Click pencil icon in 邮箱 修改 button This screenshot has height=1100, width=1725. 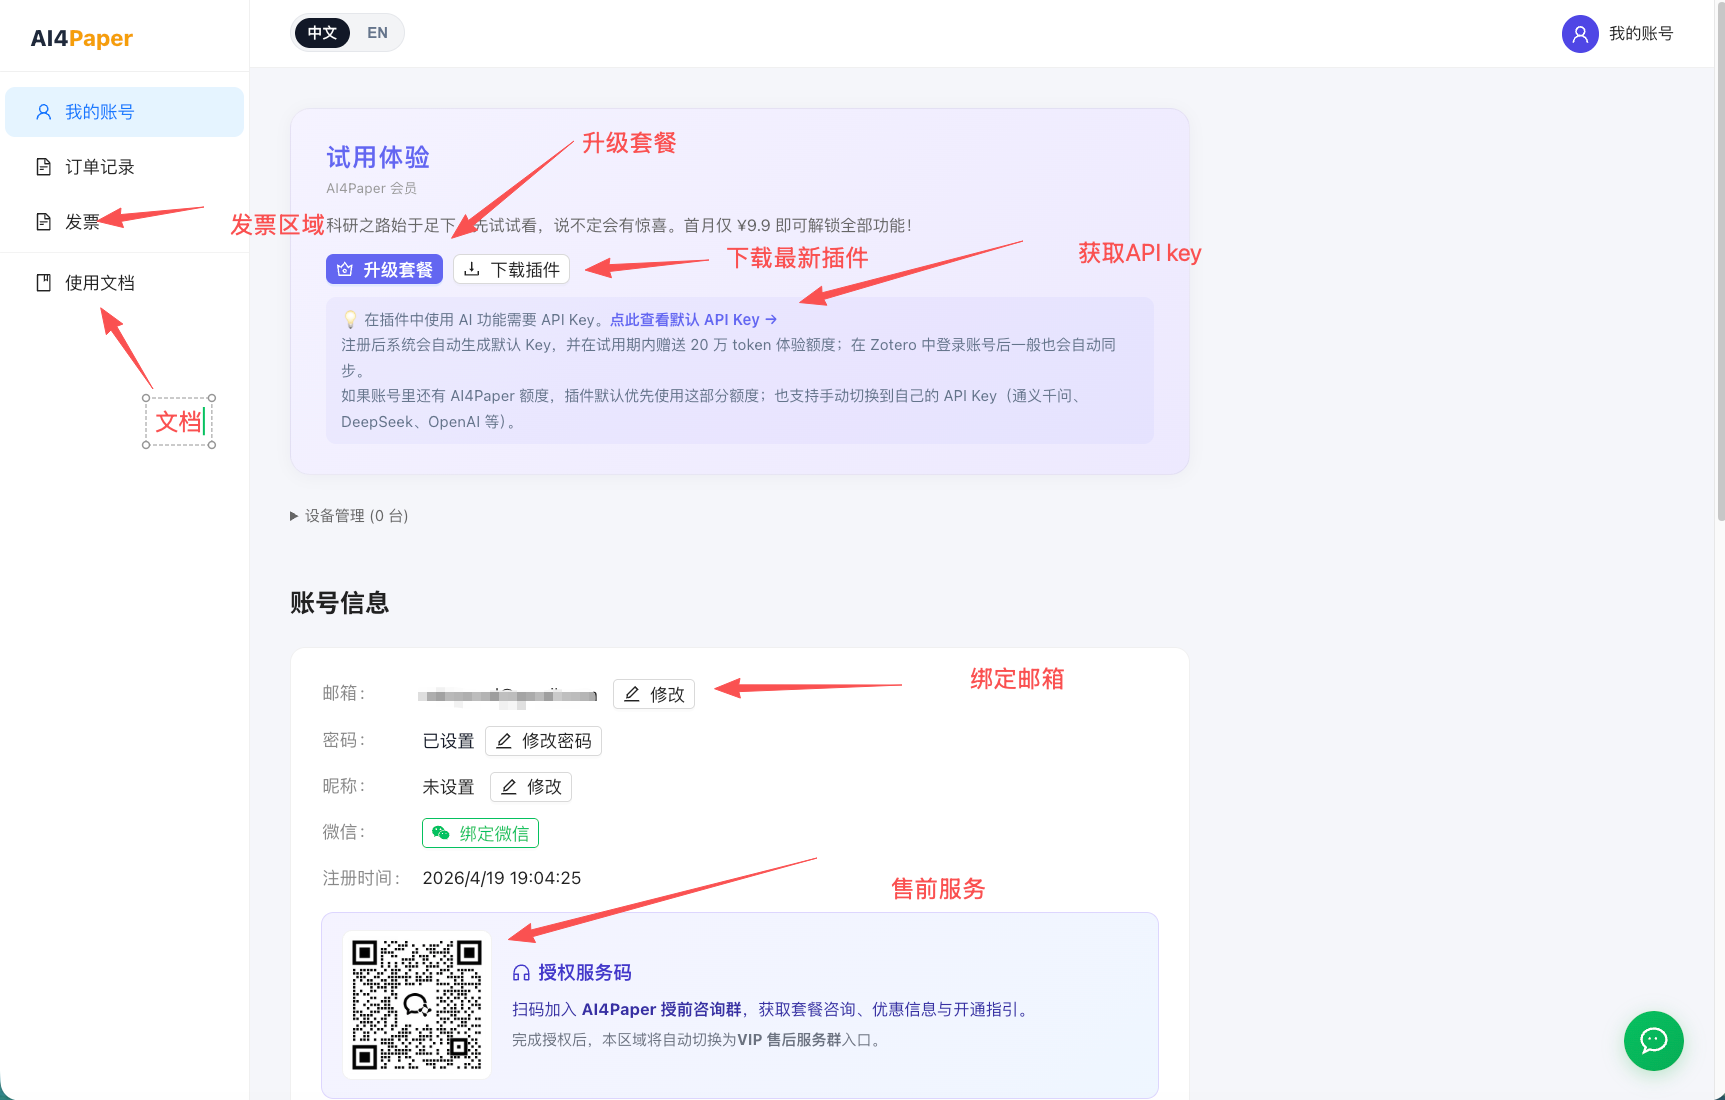tap(632, 694)
